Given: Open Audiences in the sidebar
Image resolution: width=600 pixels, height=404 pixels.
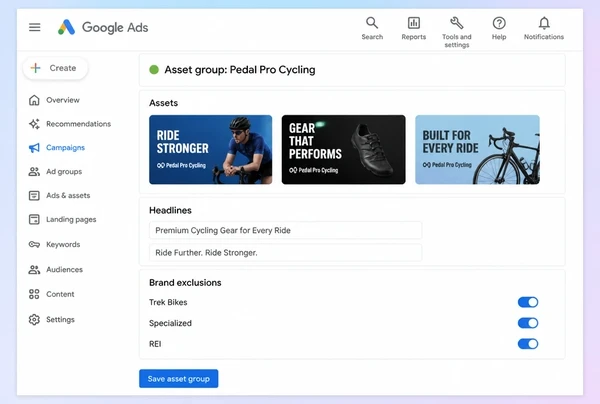Looking at the screenshot, I should pos(64,269).
